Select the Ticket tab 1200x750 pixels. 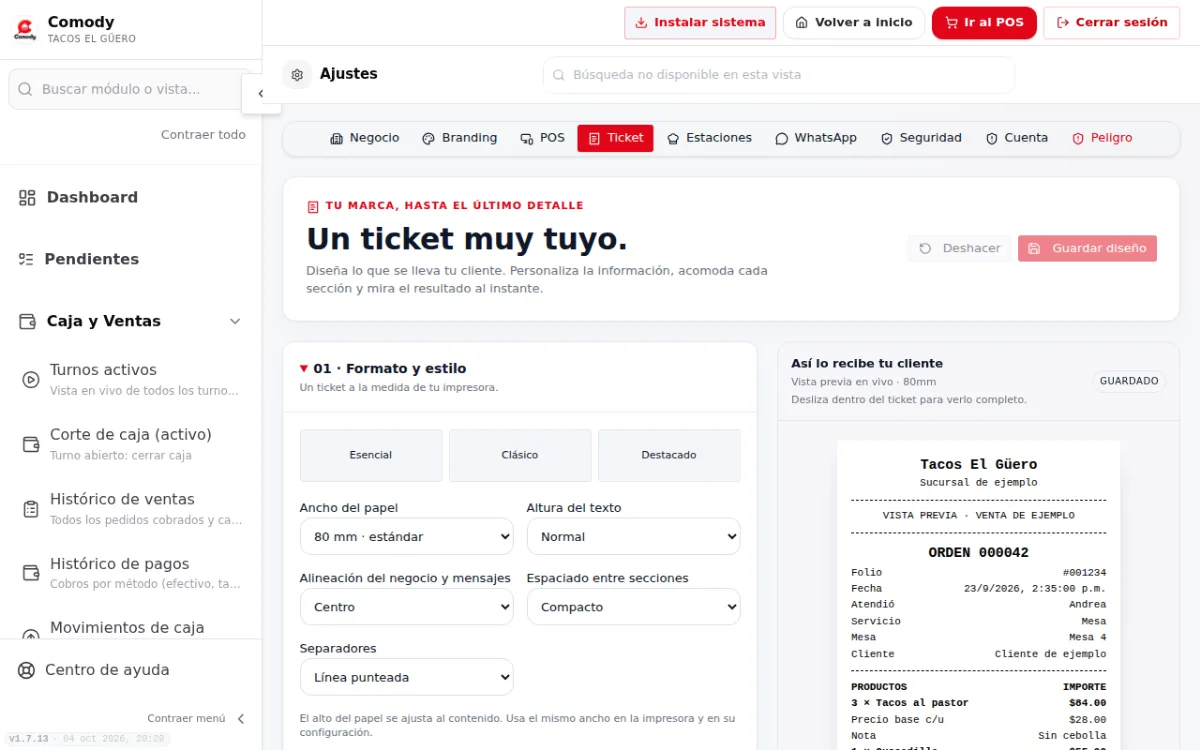(615, 138)
